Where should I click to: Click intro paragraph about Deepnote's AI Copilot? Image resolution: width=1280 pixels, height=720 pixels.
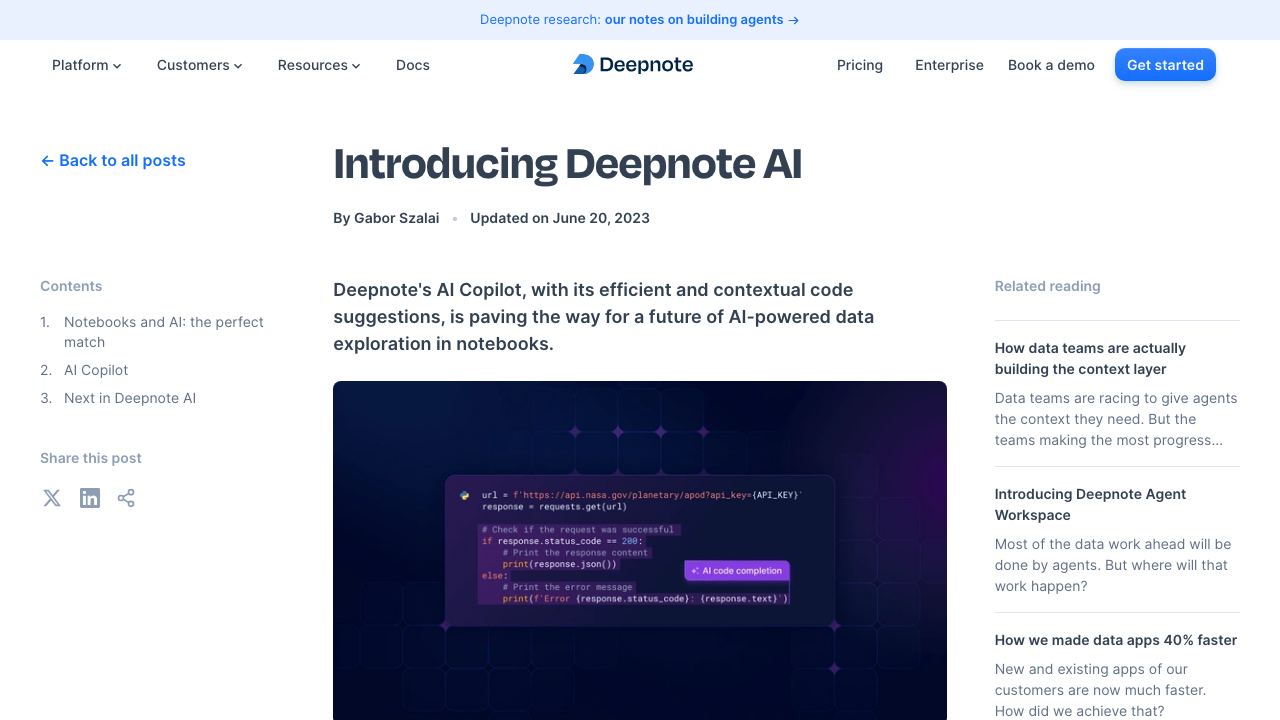point(603,316)
